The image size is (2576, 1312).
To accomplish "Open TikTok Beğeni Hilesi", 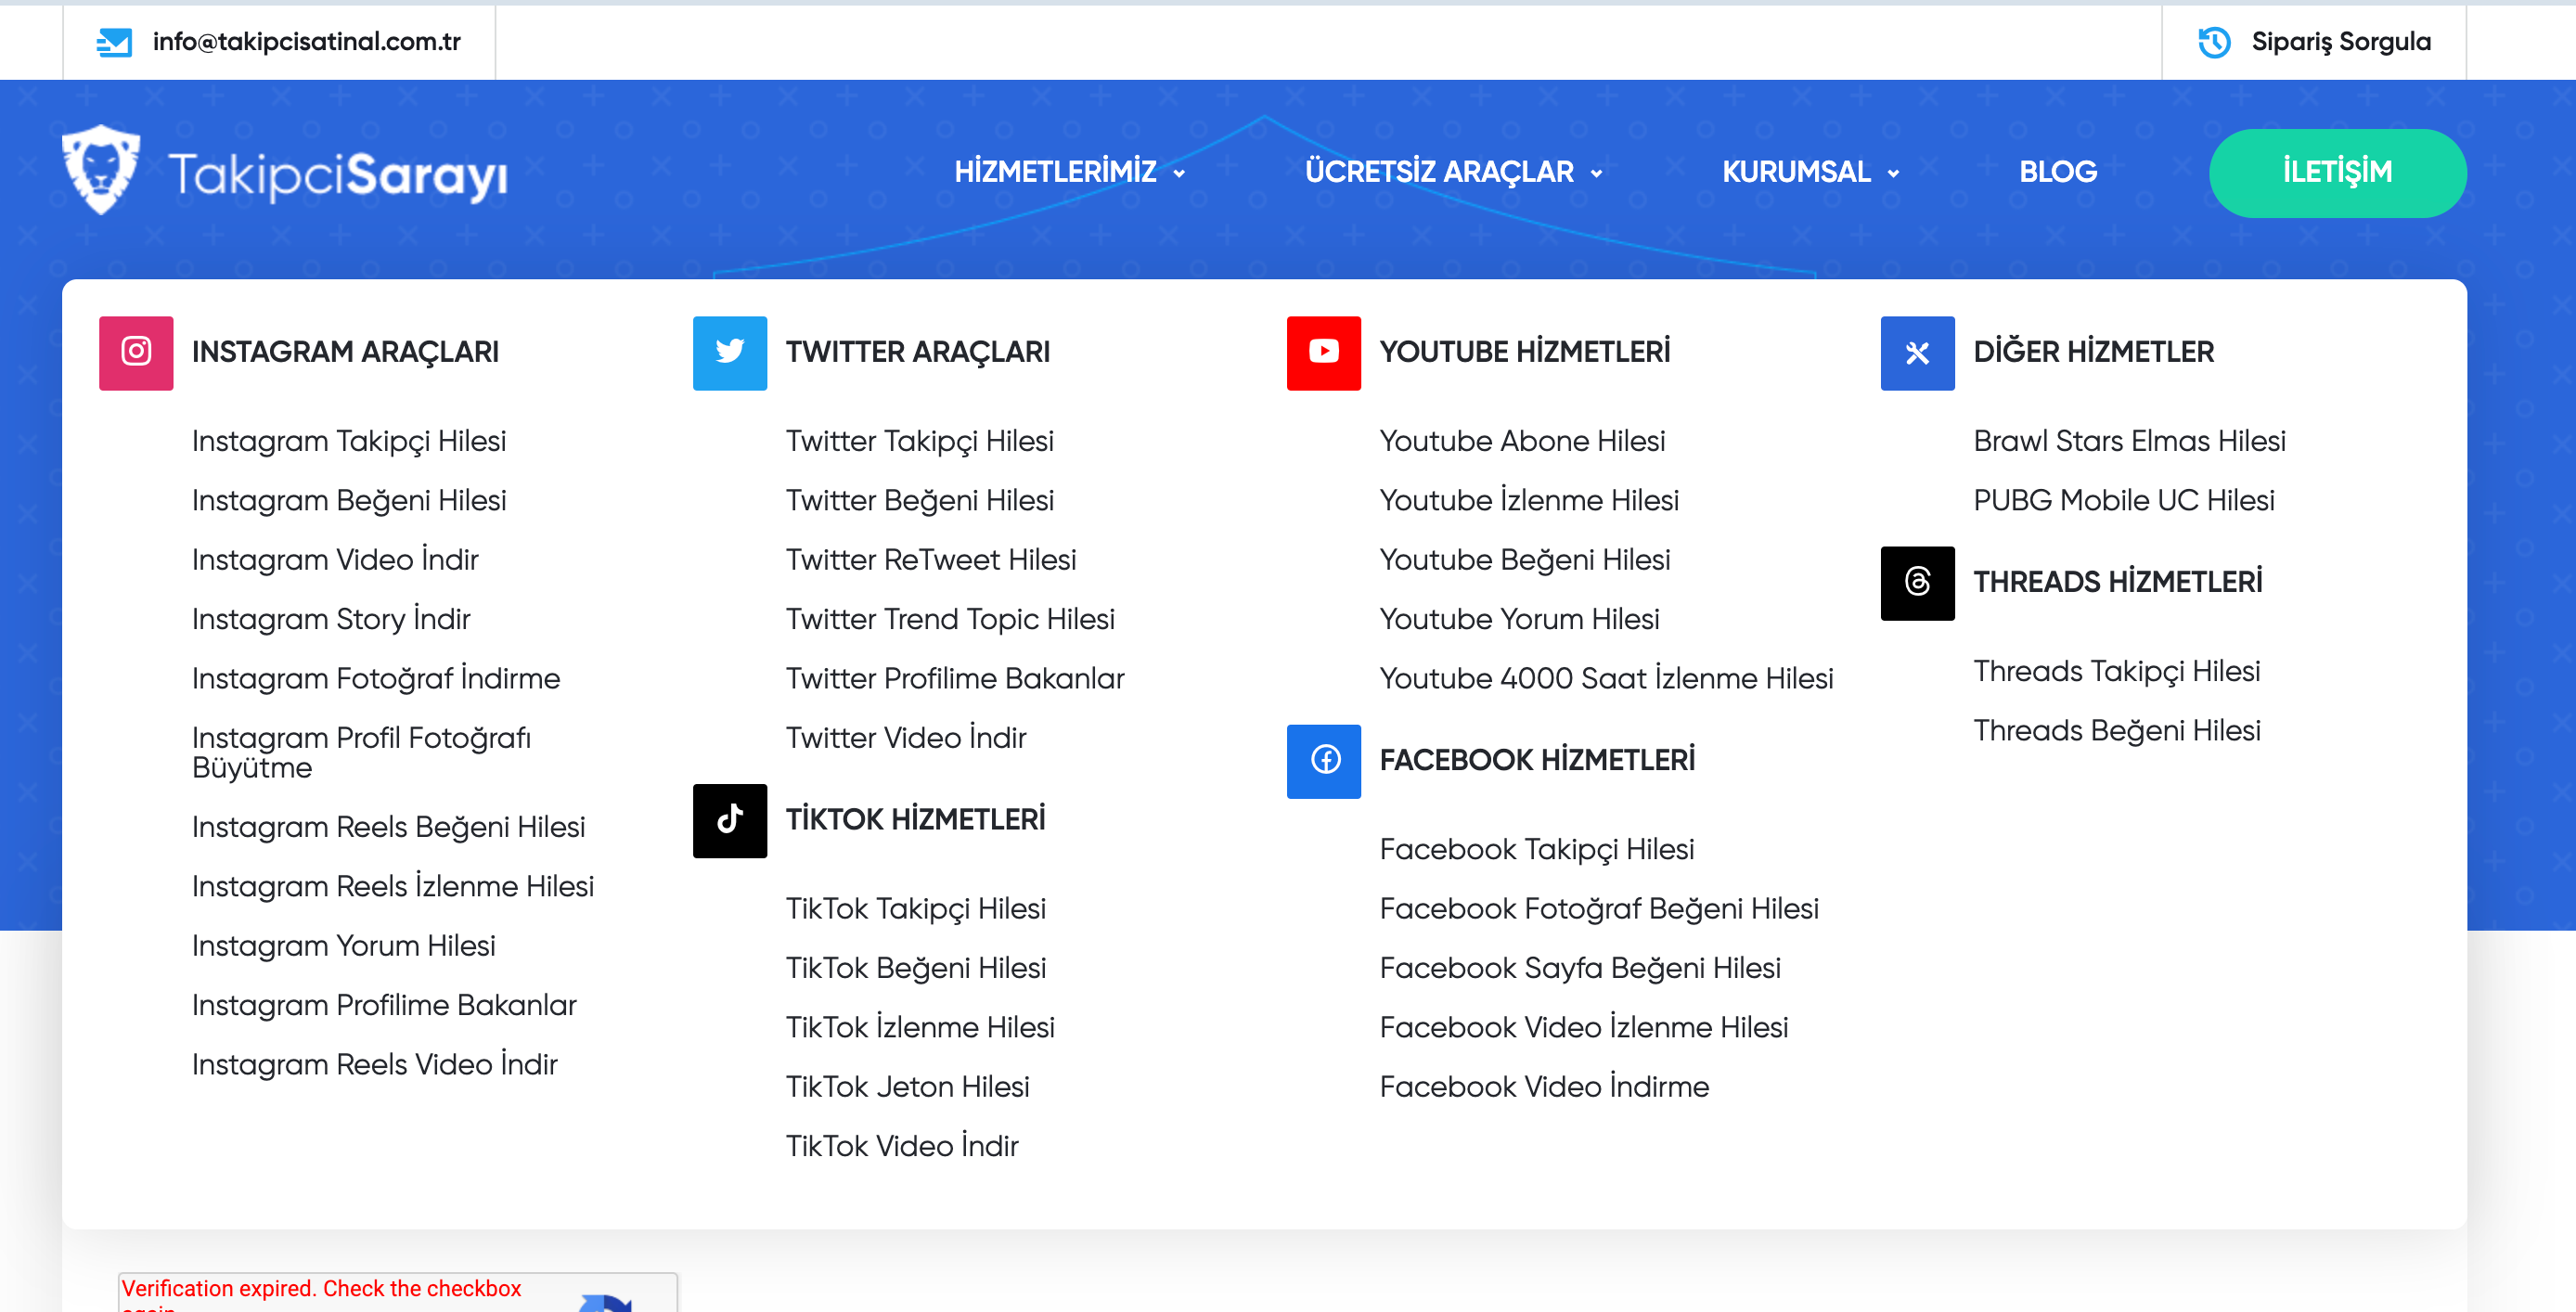I will click(916, 968).
